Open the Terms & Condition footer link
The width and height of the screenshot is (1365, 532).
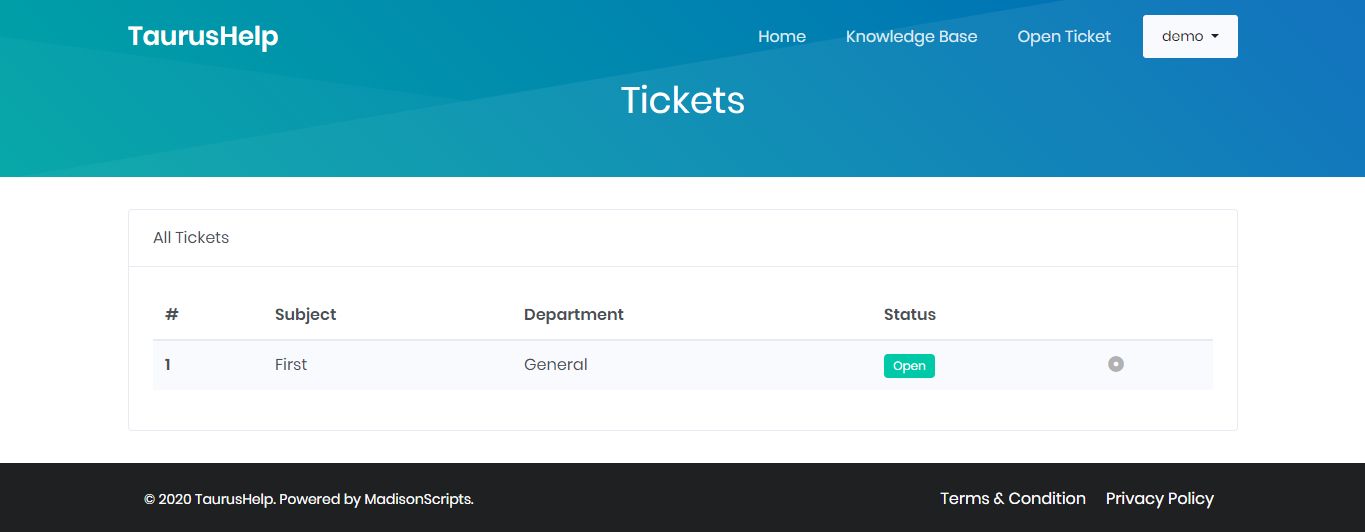pos(1013,498)
